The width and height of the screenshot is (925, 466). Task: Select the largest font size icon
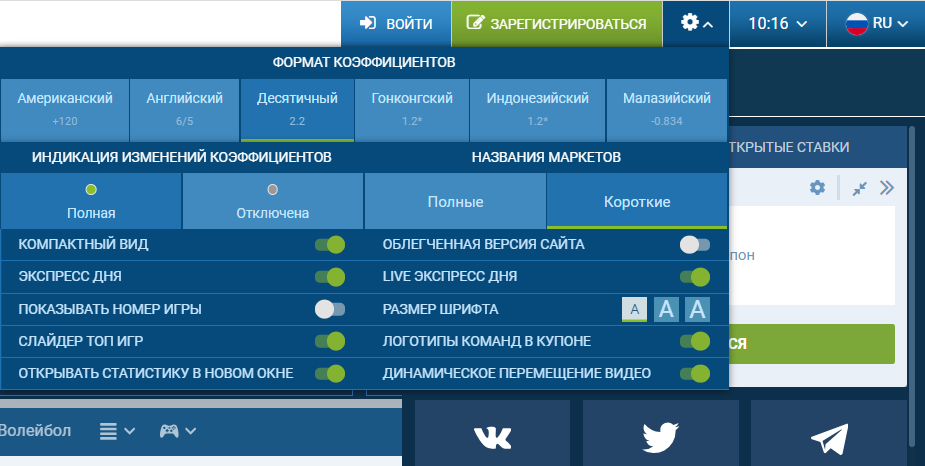[x=698, y=309]
